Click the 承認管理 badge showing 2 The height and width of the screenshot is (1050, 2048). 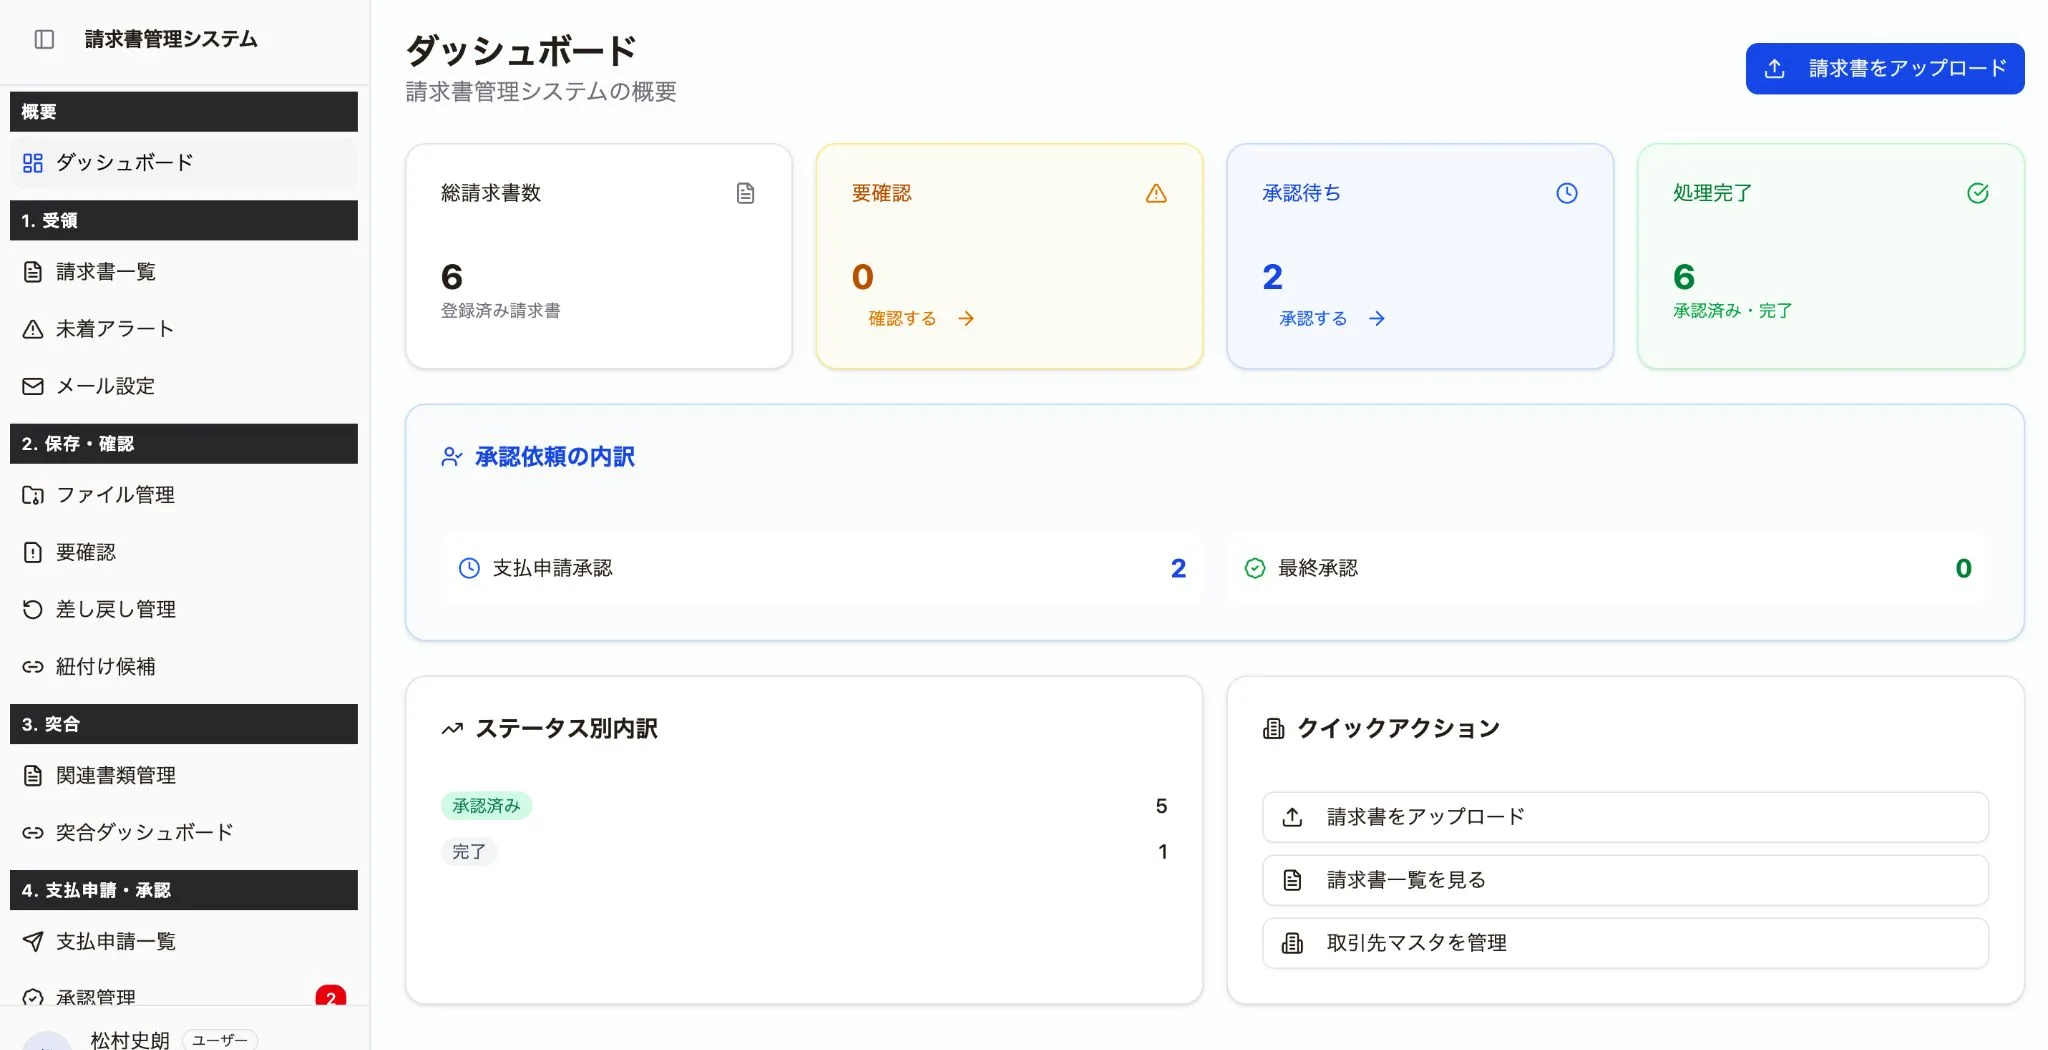click(331, 996)
